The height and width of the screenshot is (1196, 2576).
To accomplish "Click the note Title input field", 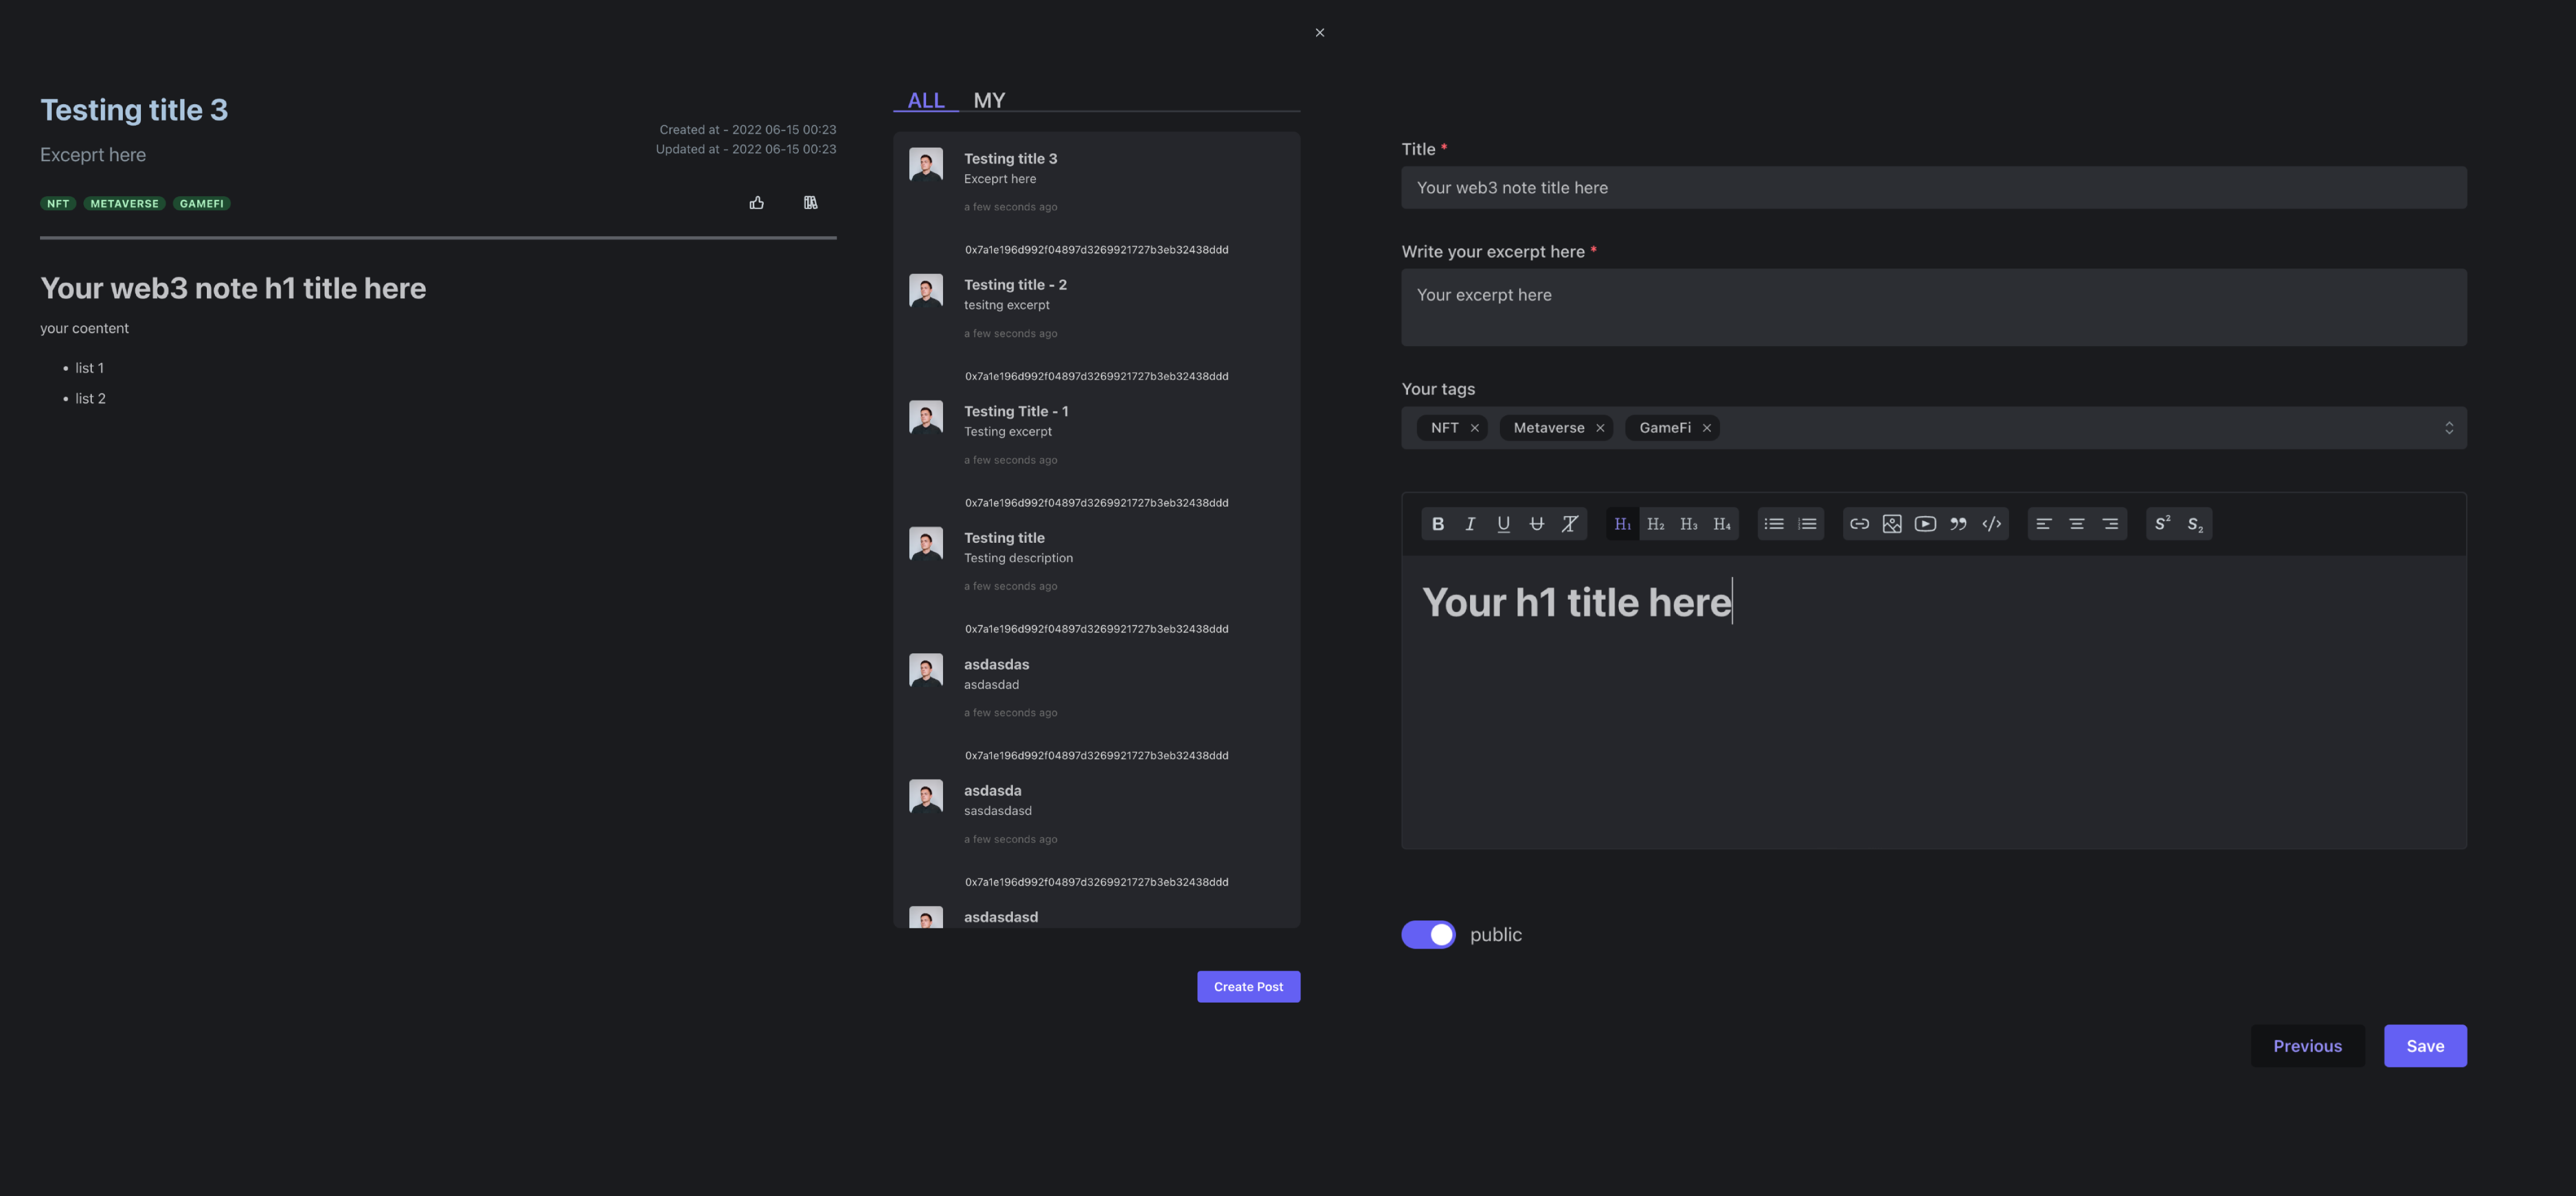I will (x=1933, y=188).
